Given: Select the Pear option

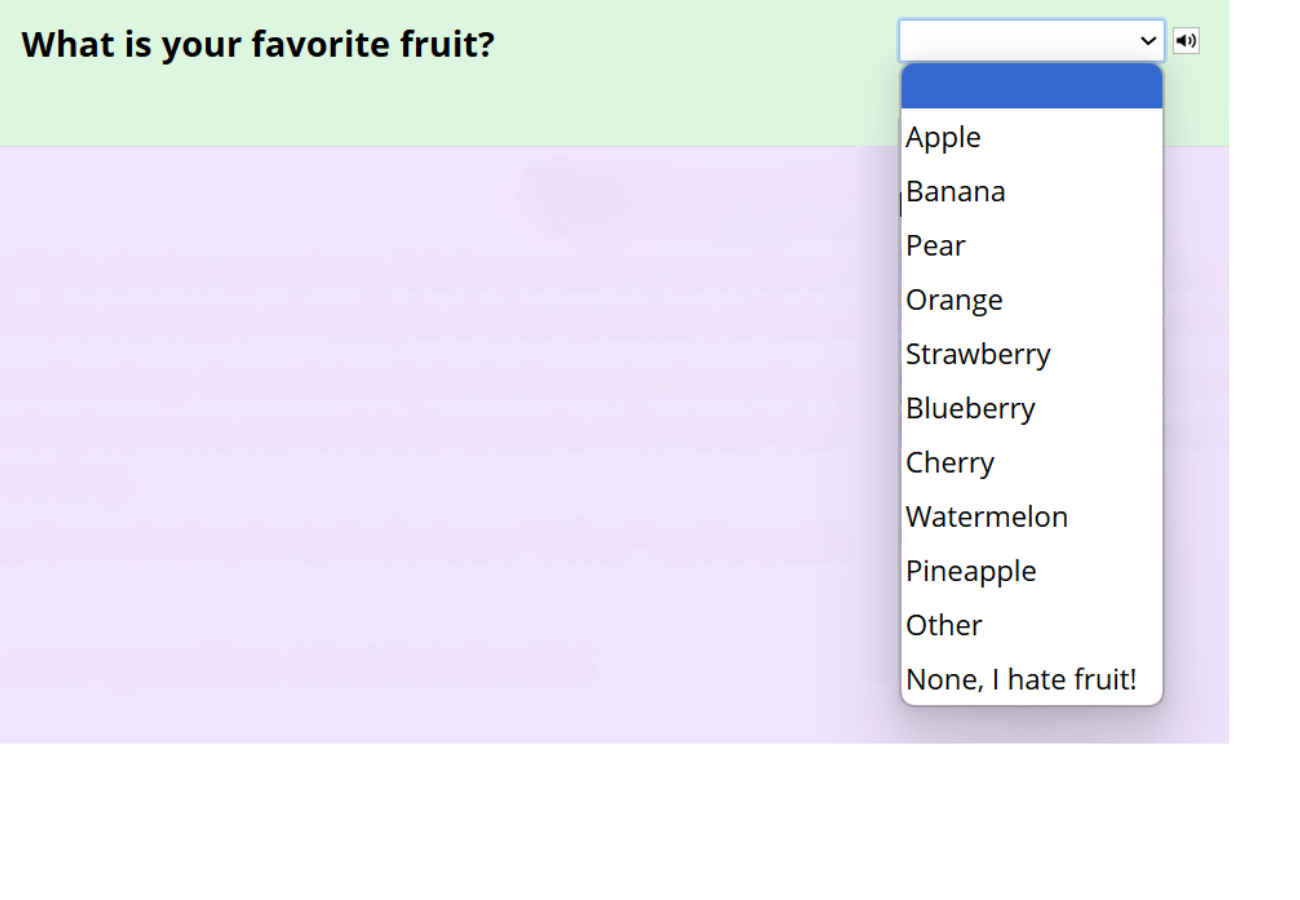Looking at the screenshot, I should (x=1031, y=245).
